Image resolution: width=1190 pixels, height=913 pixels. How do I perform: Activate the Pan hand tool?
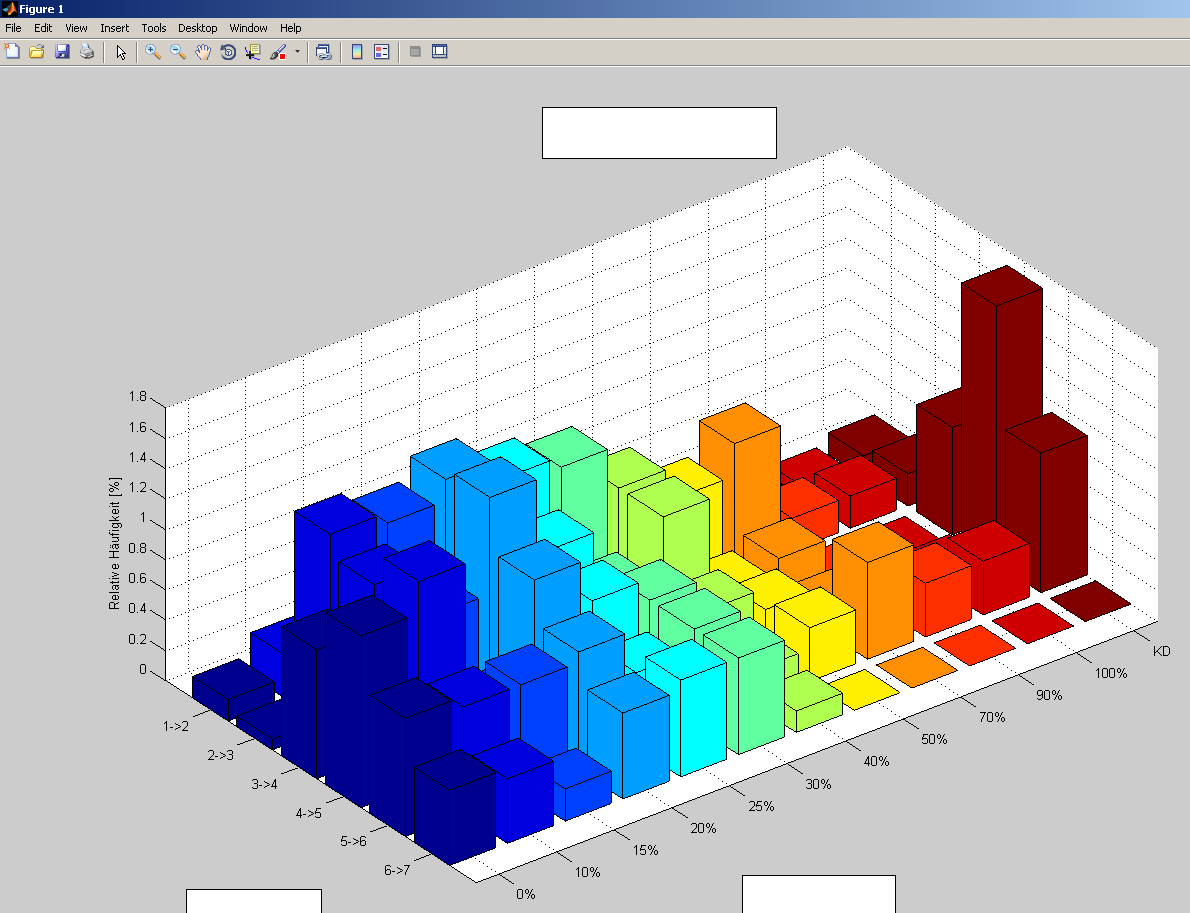coord(203,51)
